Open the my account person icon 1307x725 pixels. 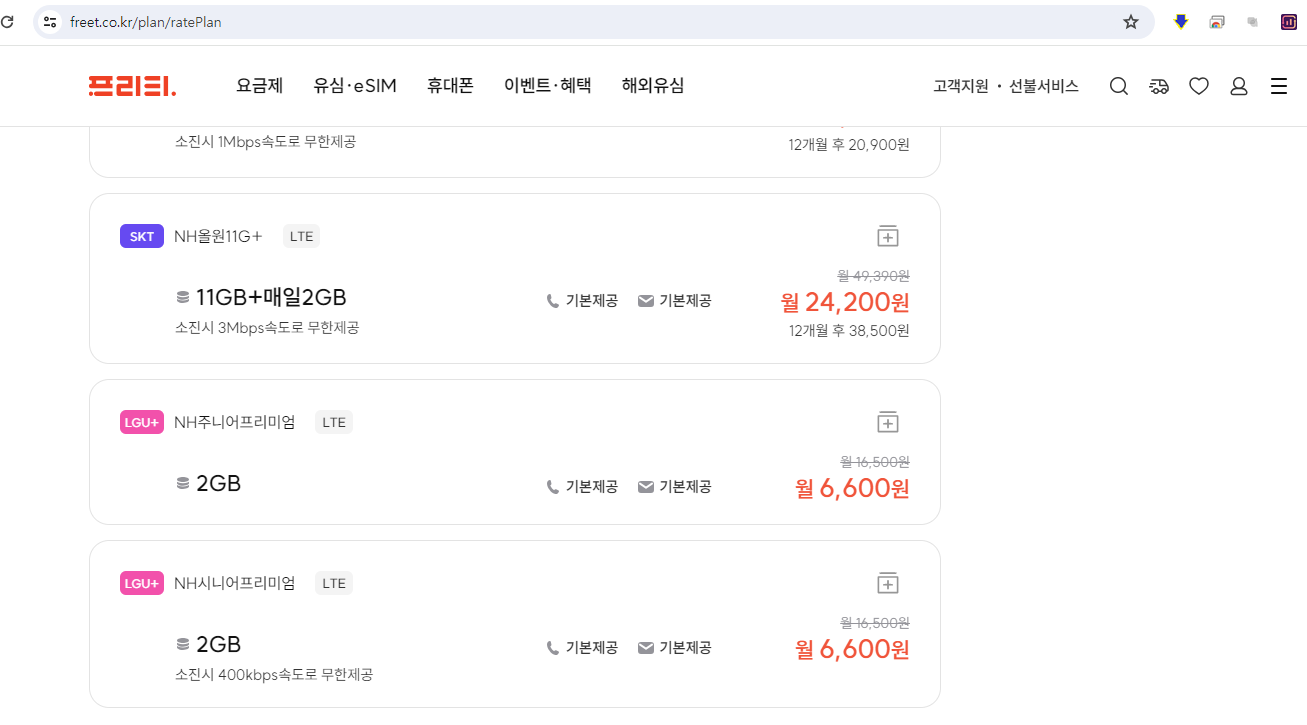tap(1238, 86)
